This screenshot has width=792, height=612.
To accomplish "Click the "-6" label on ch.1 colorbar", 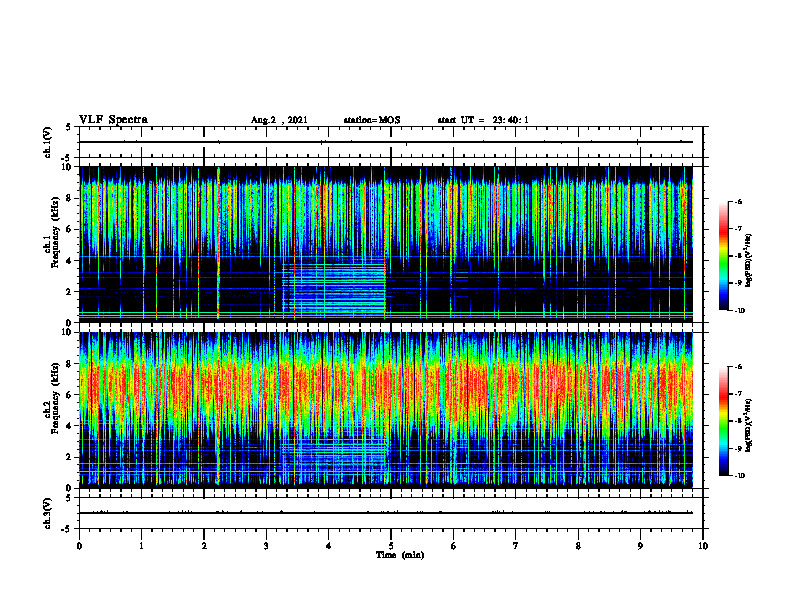I will pos(738,201).
